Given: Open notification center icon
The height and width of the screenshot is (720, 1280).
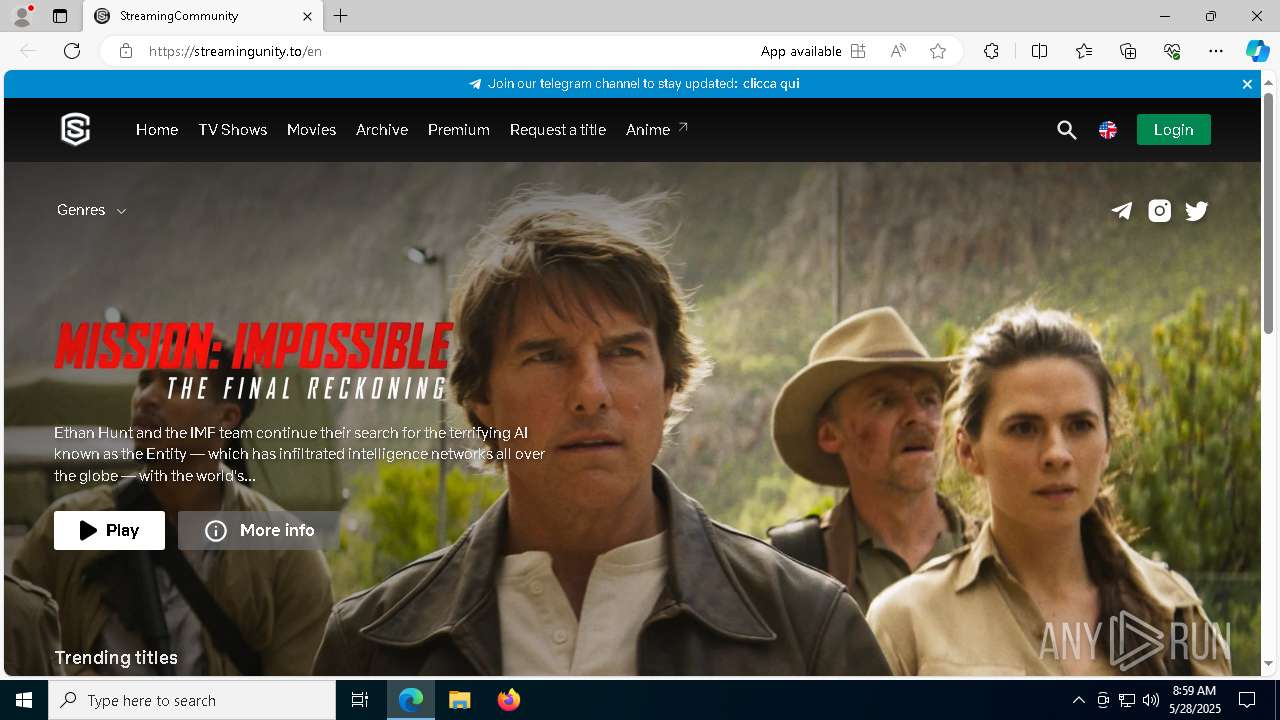Looking at the screenshot, I should [1247, 700].
